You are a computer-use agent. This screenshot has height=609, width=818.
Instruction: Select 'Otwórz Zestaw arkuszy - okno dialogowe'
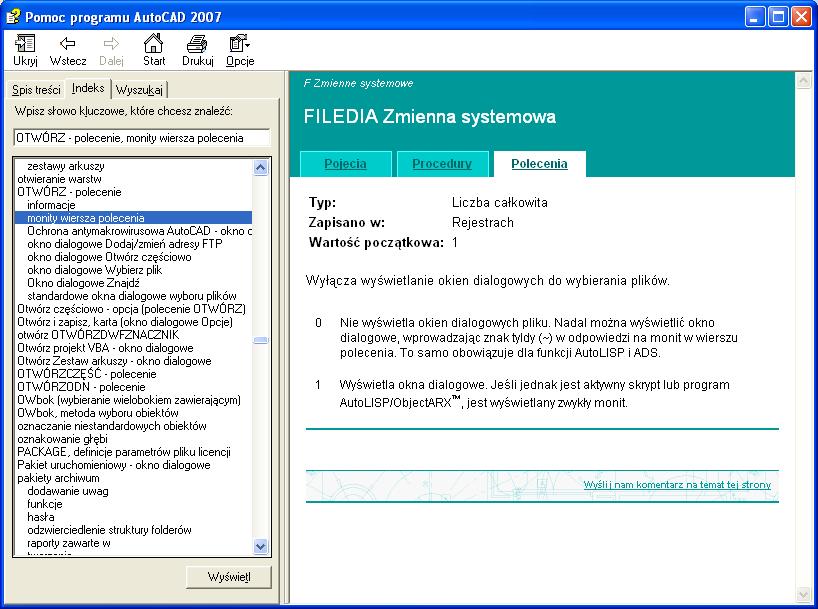point(114,361)
